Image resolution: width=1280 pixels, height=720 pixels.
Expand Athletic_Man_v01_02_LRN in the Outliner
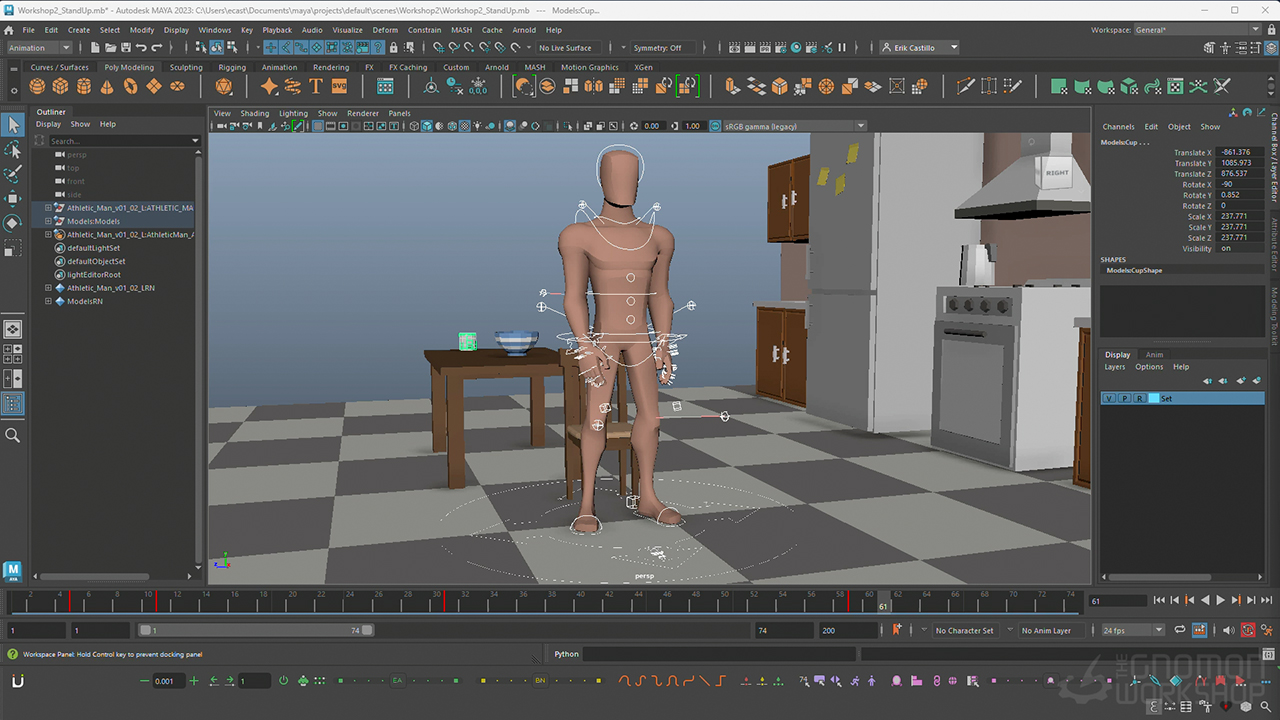[48, 288]
